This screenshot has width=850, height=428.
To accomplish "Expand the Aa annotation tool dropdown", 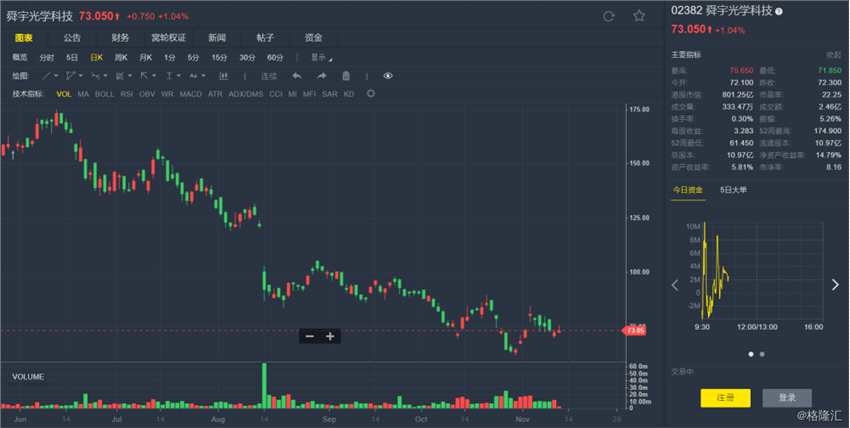I will click(x=204, y=76).
